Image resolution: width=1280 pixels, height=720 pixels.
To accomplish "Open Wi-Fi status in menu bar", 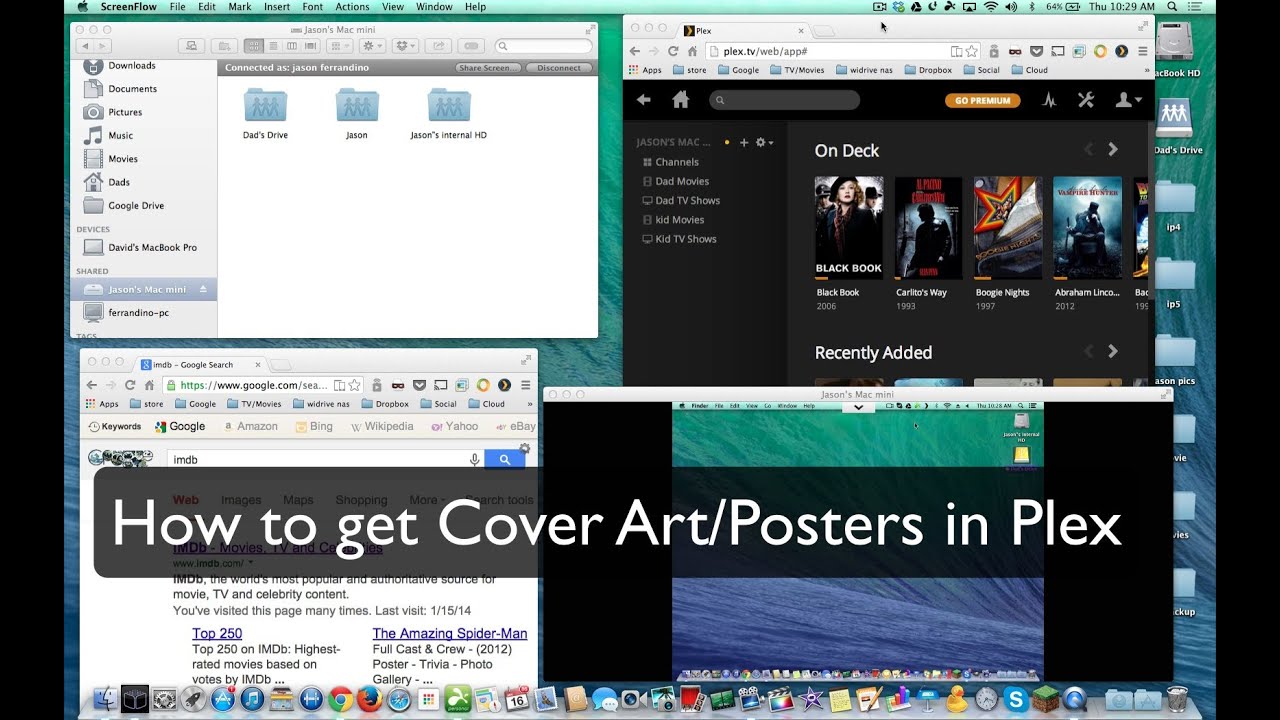I will (x=991, y=7).
